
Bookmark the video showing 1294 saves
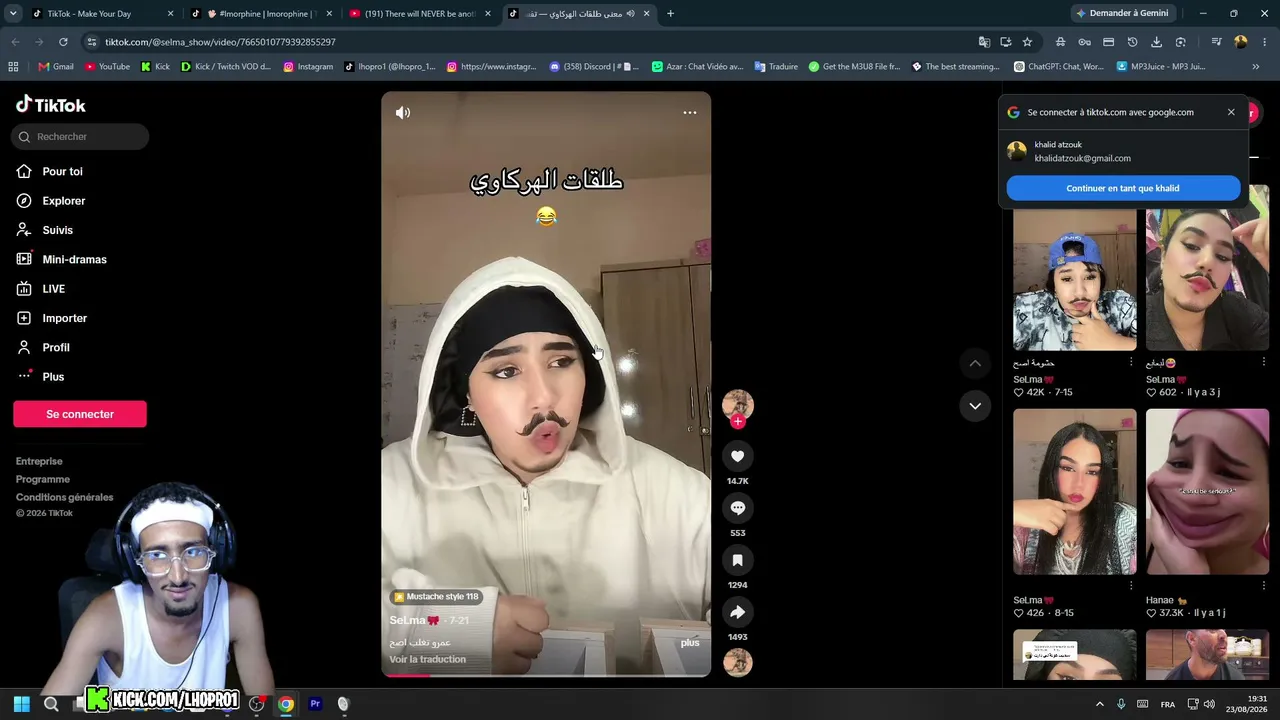tap(738, 560)
